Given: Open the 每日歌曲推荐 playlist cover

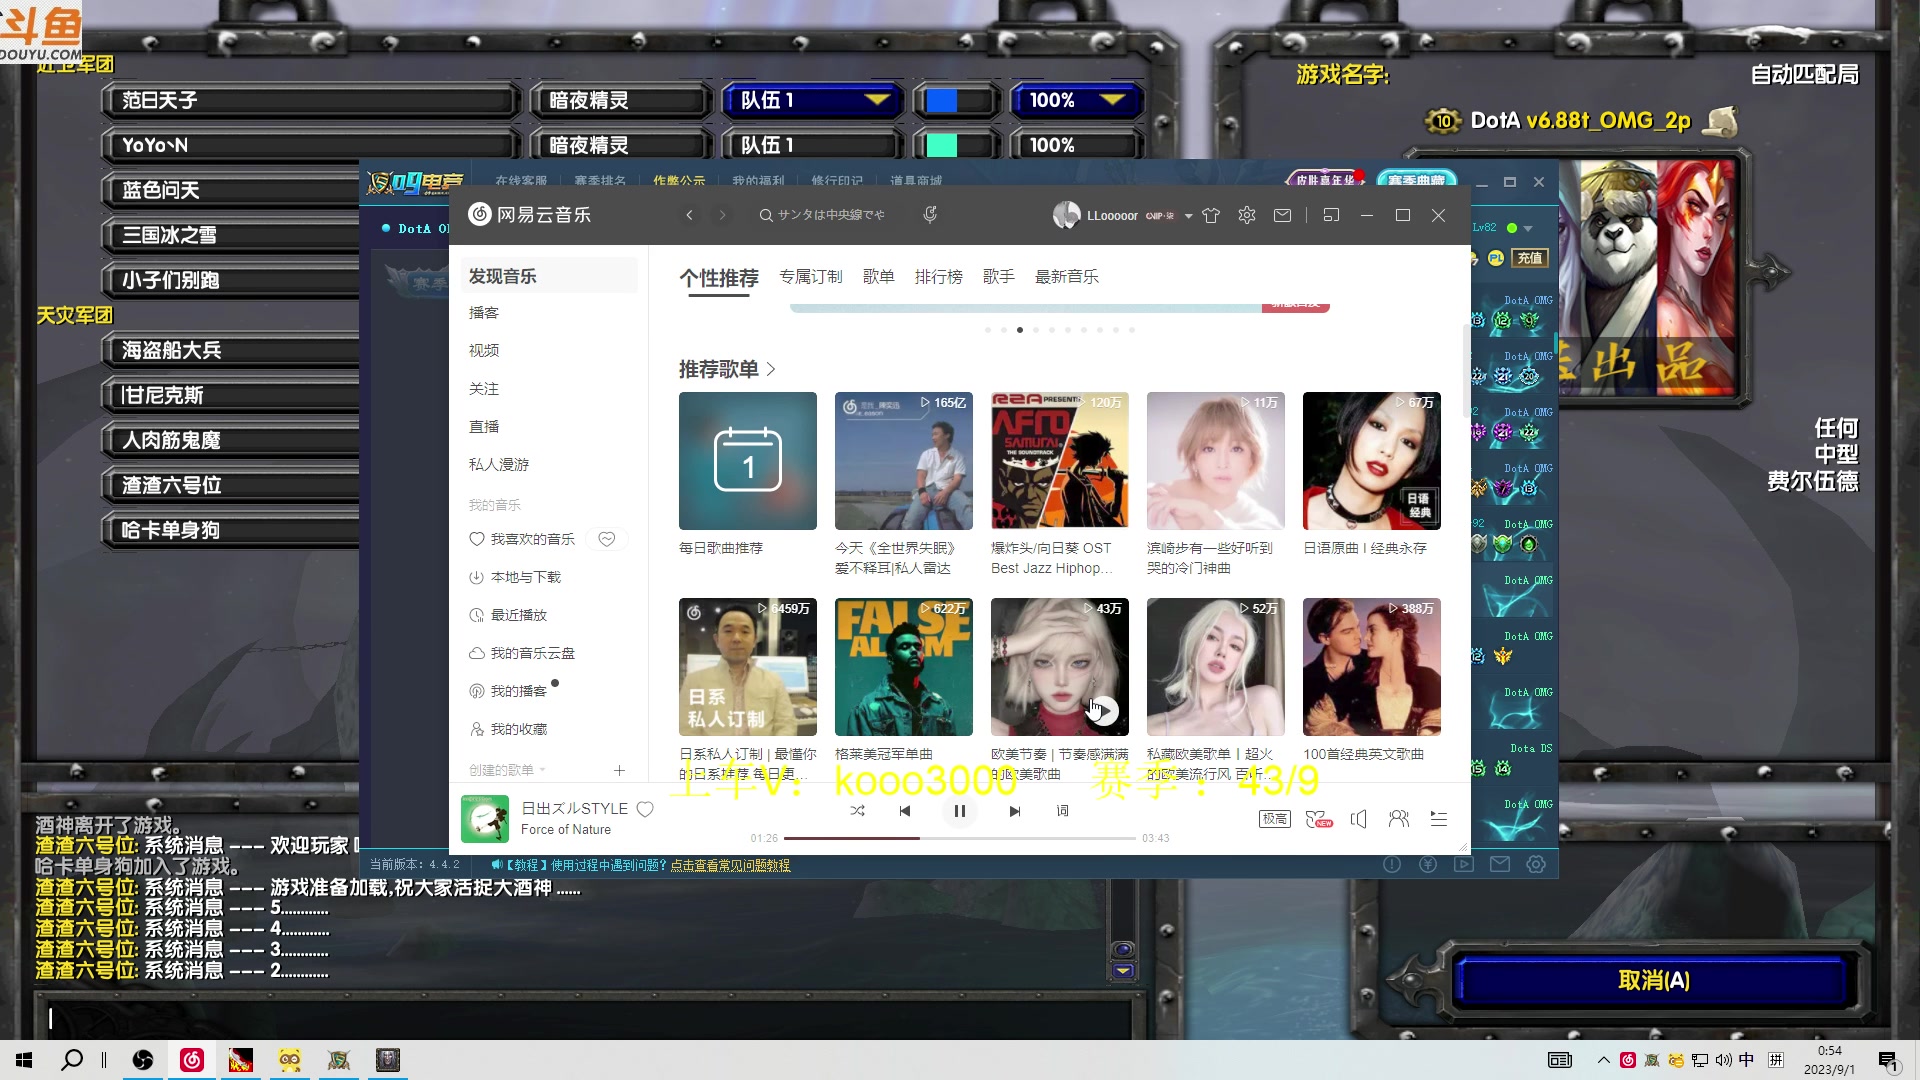Looking at the screenshot, I should point(747,461).
